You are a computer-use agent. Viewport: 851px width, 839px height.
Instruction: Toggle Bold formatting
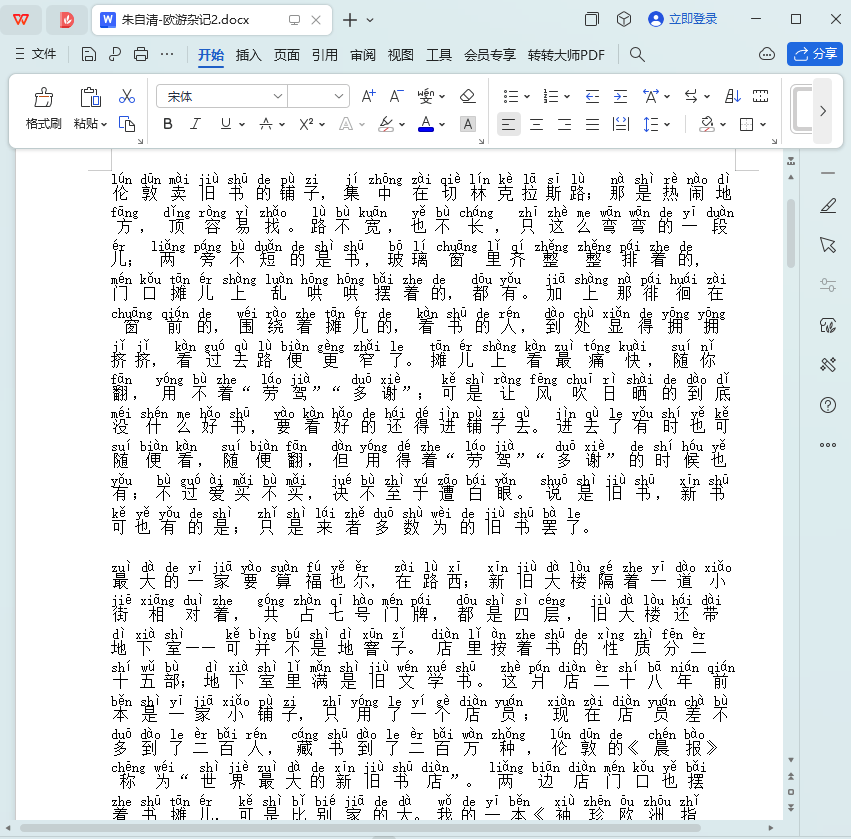[168, 124]
